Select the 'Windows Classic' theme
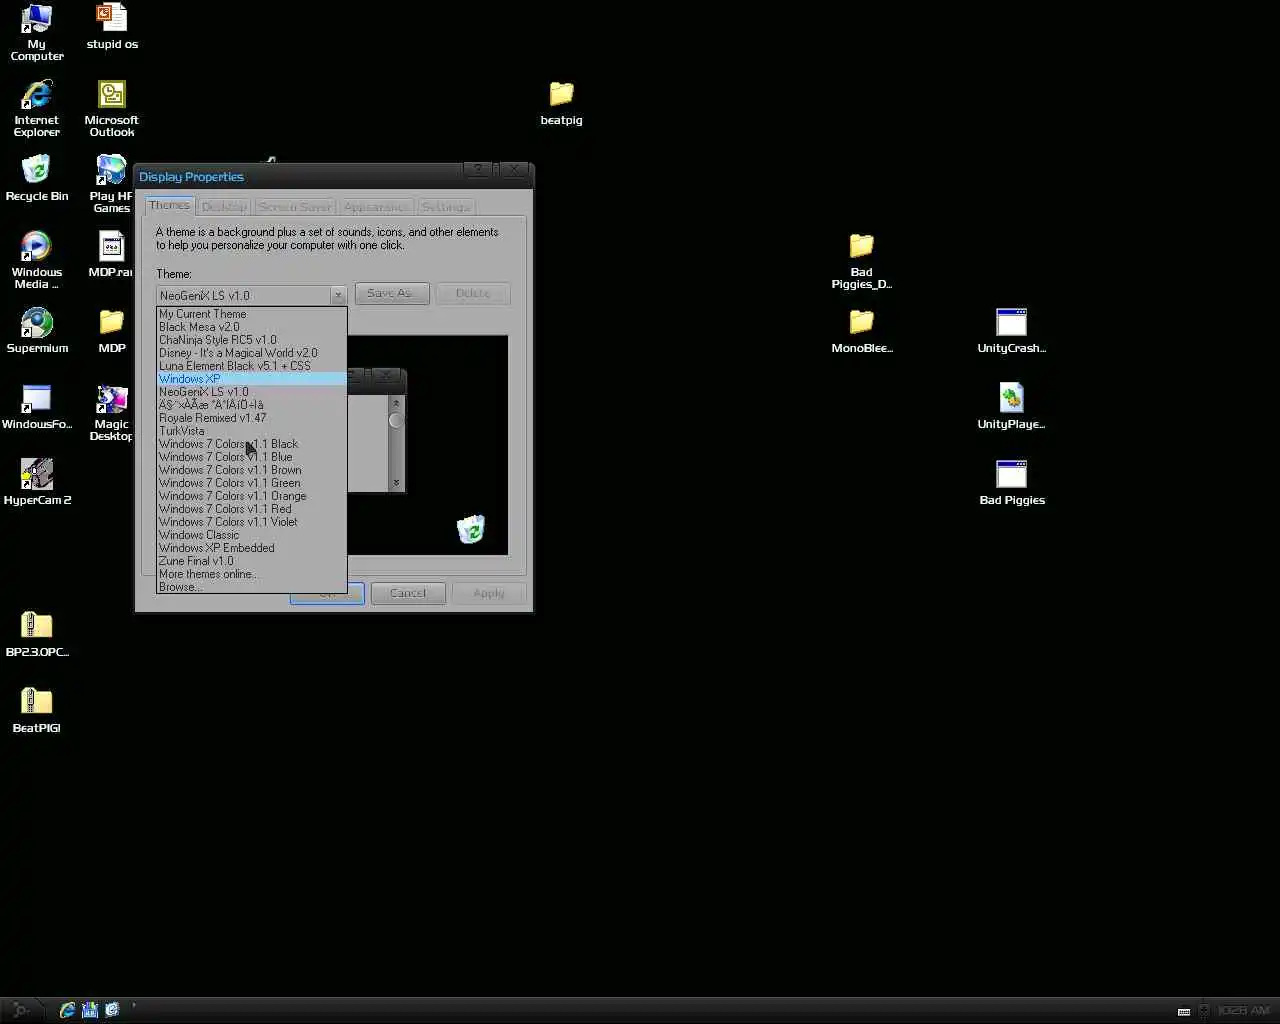The width and height of the screenshot is (1280, 1024). [x=252, y=535]
